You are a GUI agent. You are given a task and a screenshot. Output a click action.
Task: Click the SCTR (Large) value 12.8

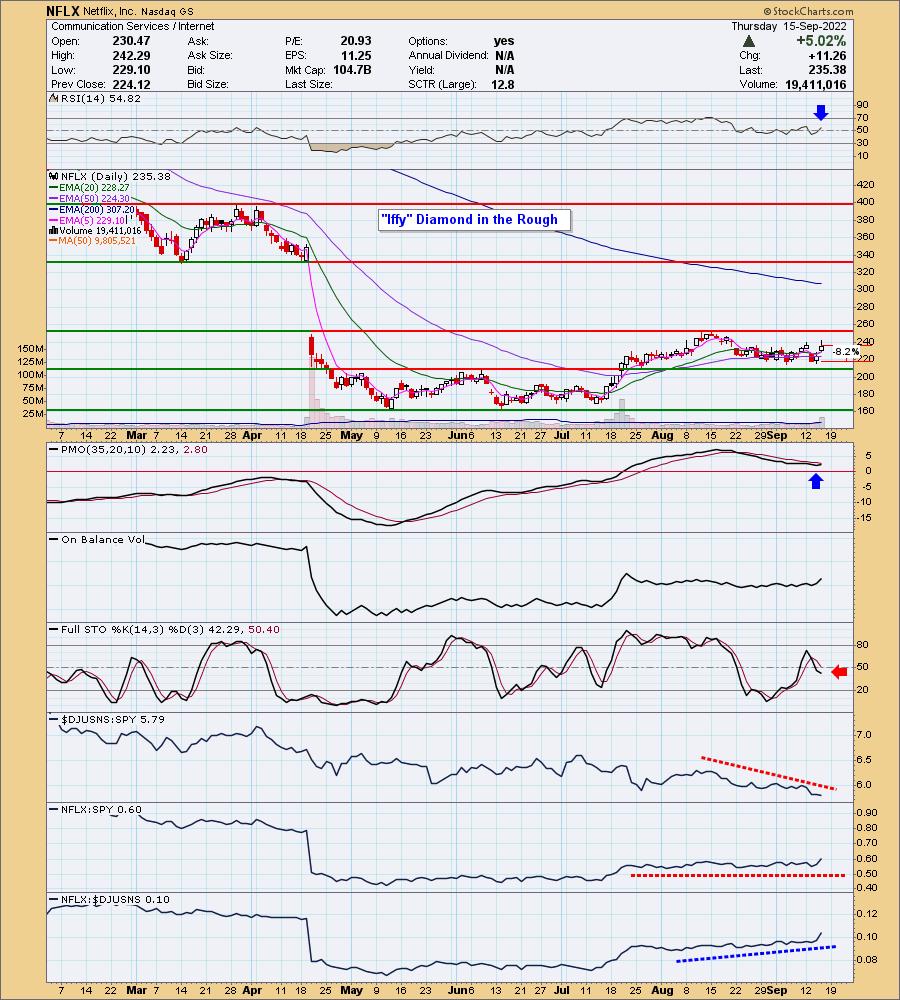coord(503,84)
